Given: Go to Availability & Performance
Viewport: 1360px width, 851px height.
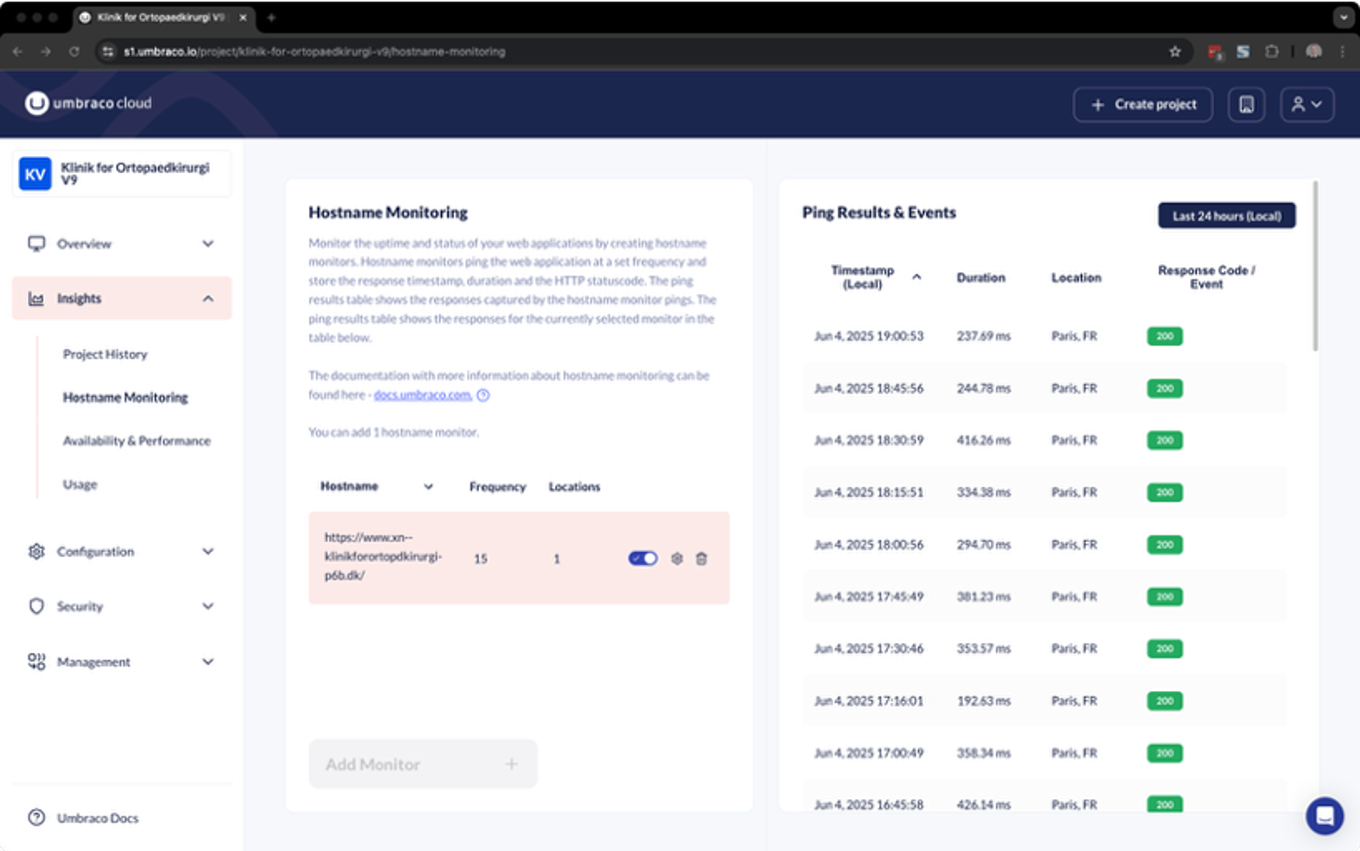Looking at the screenshot, I should point(137,440).
